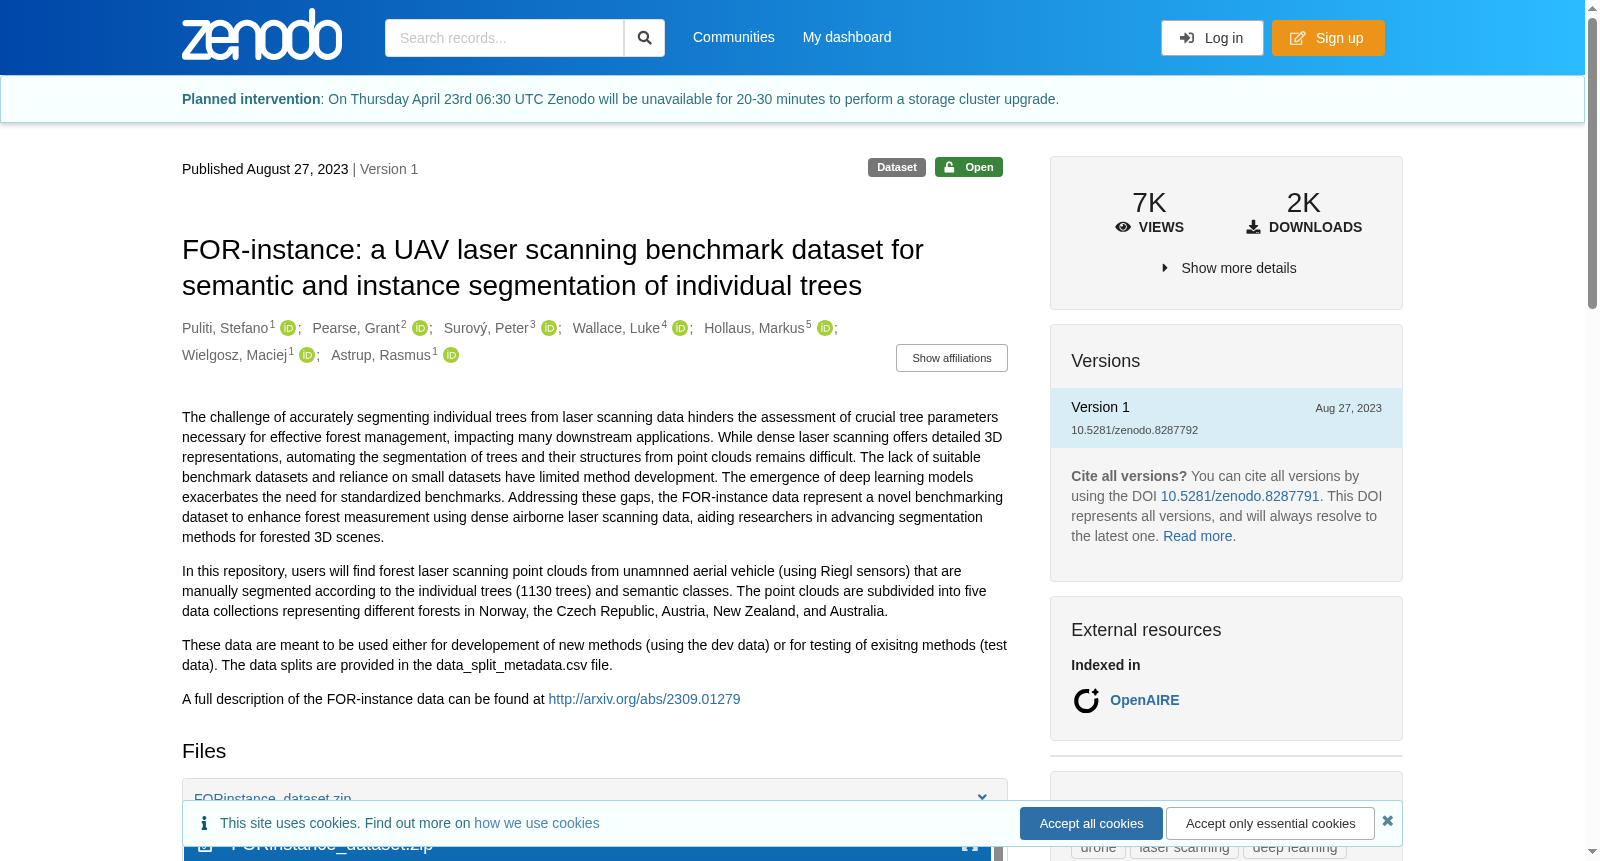1600x861 pixels.
Task: Click the OpenAIRE logo icon
Action: tap(1086, 701)
